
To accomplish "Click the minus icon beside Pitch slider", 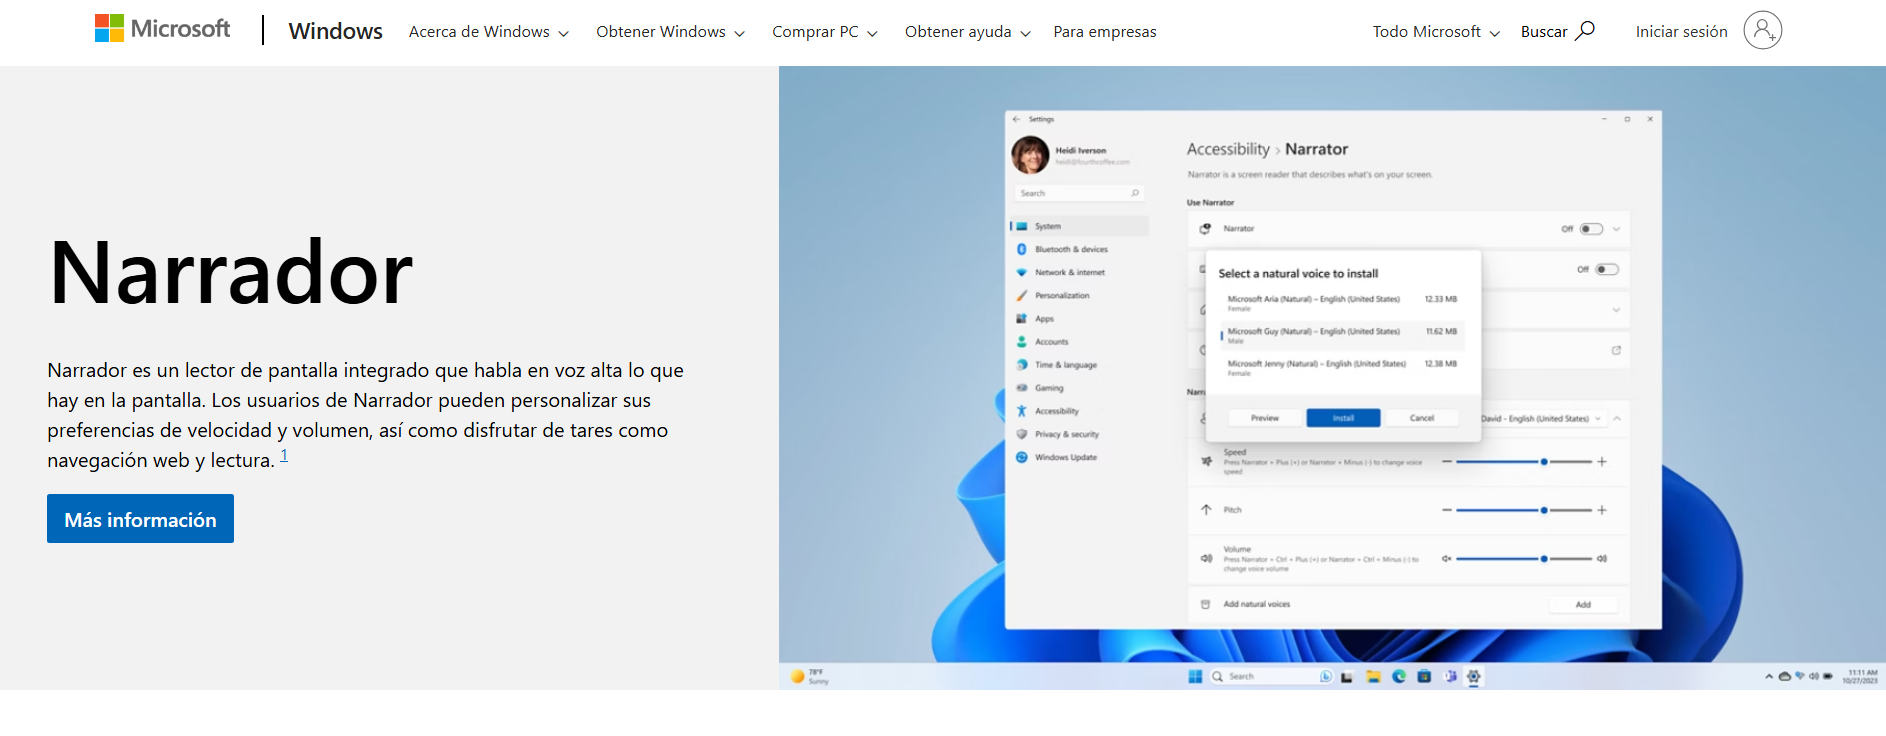I will tap(1446, 510).
